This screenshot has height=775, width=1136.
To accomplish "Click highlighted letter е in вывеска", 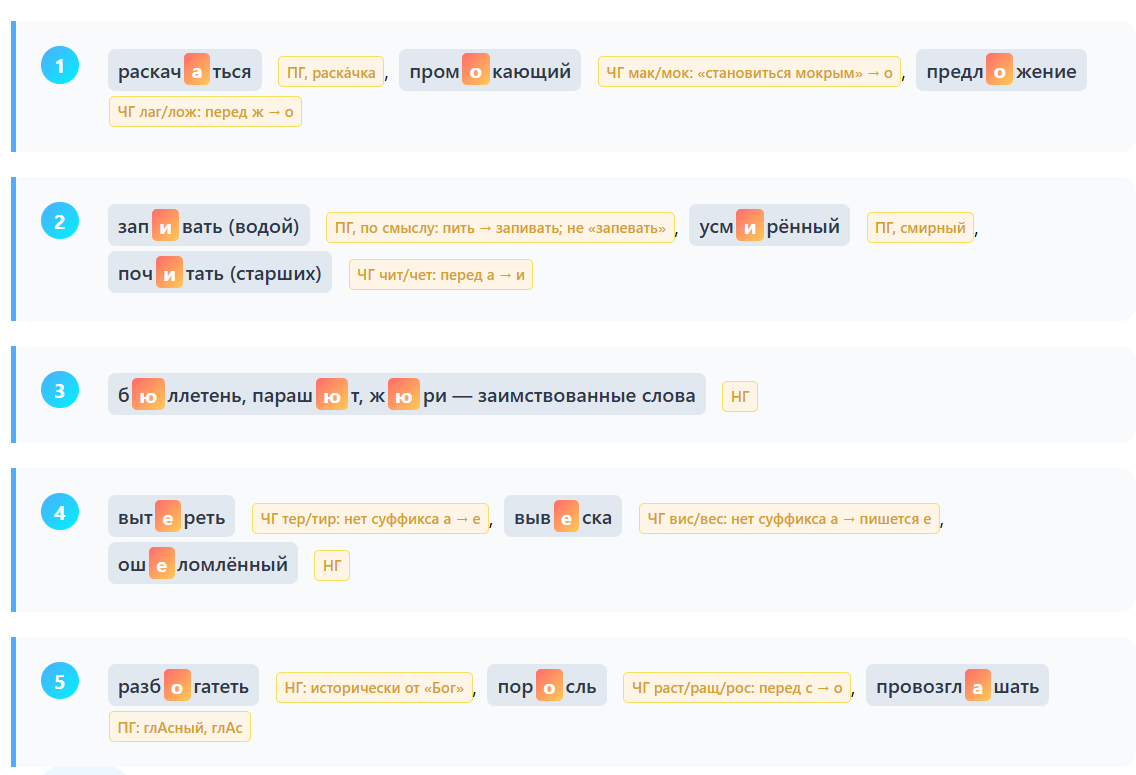I will 567,516.
